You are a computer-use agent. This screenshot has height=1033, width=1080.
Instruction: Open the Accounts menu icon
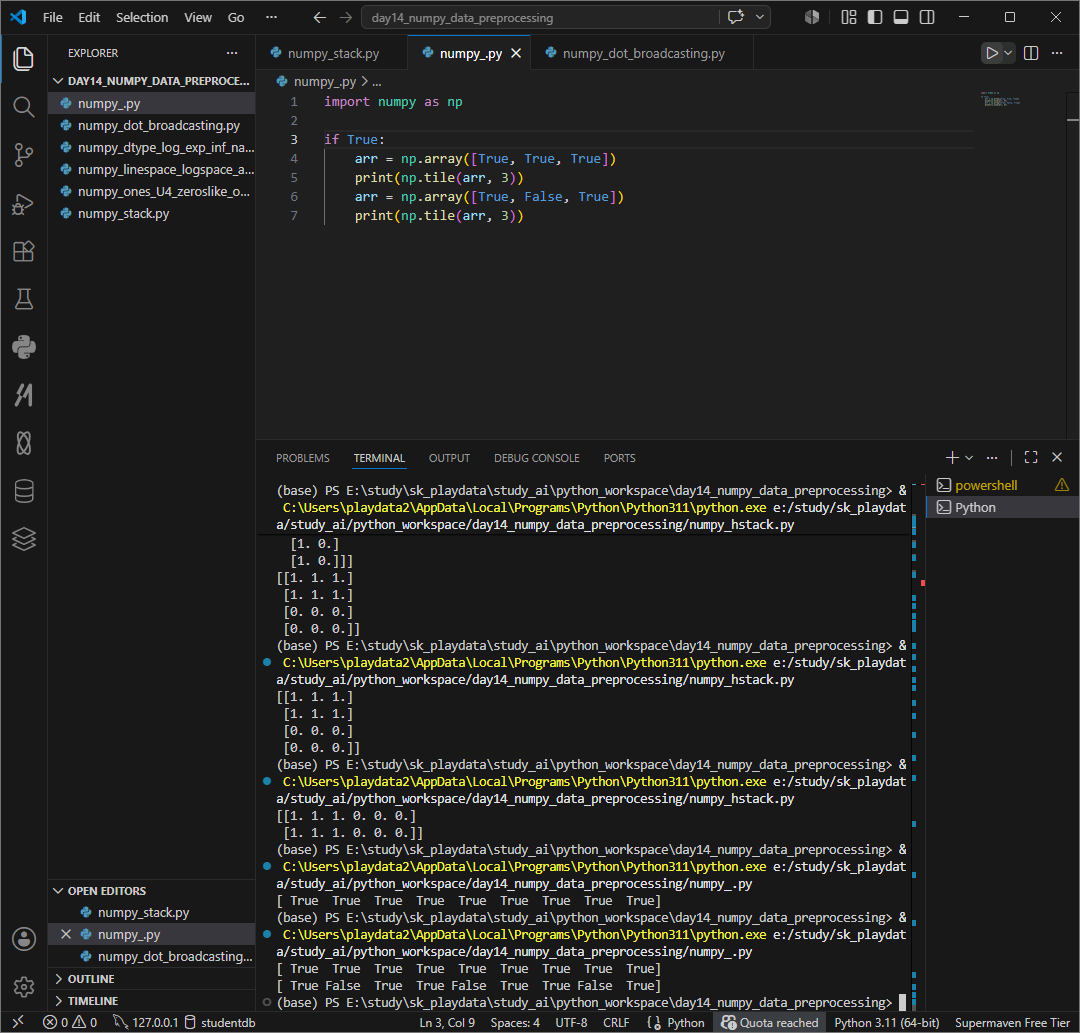(23, 939)
